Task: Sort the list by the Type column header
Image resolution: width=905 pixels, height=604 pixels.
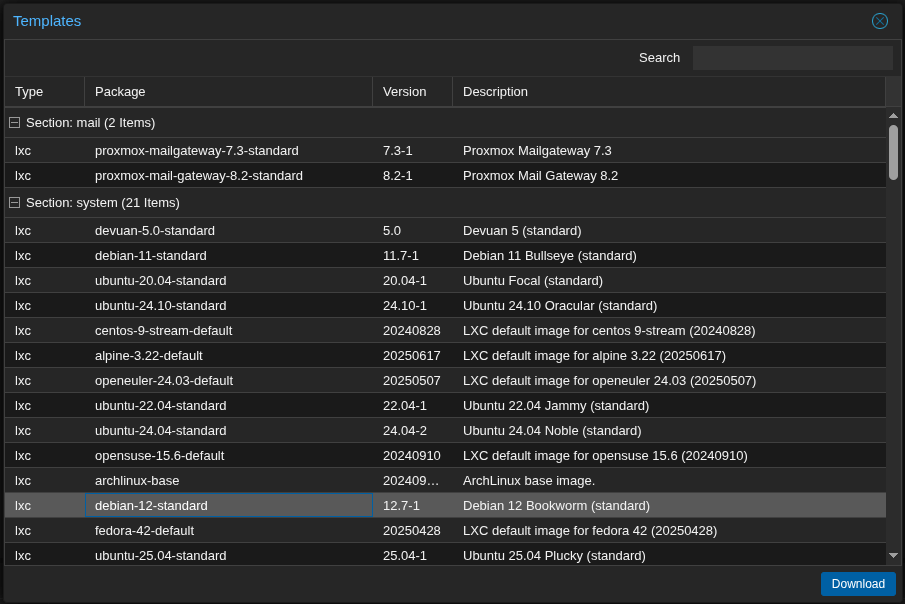Action: 44,92
